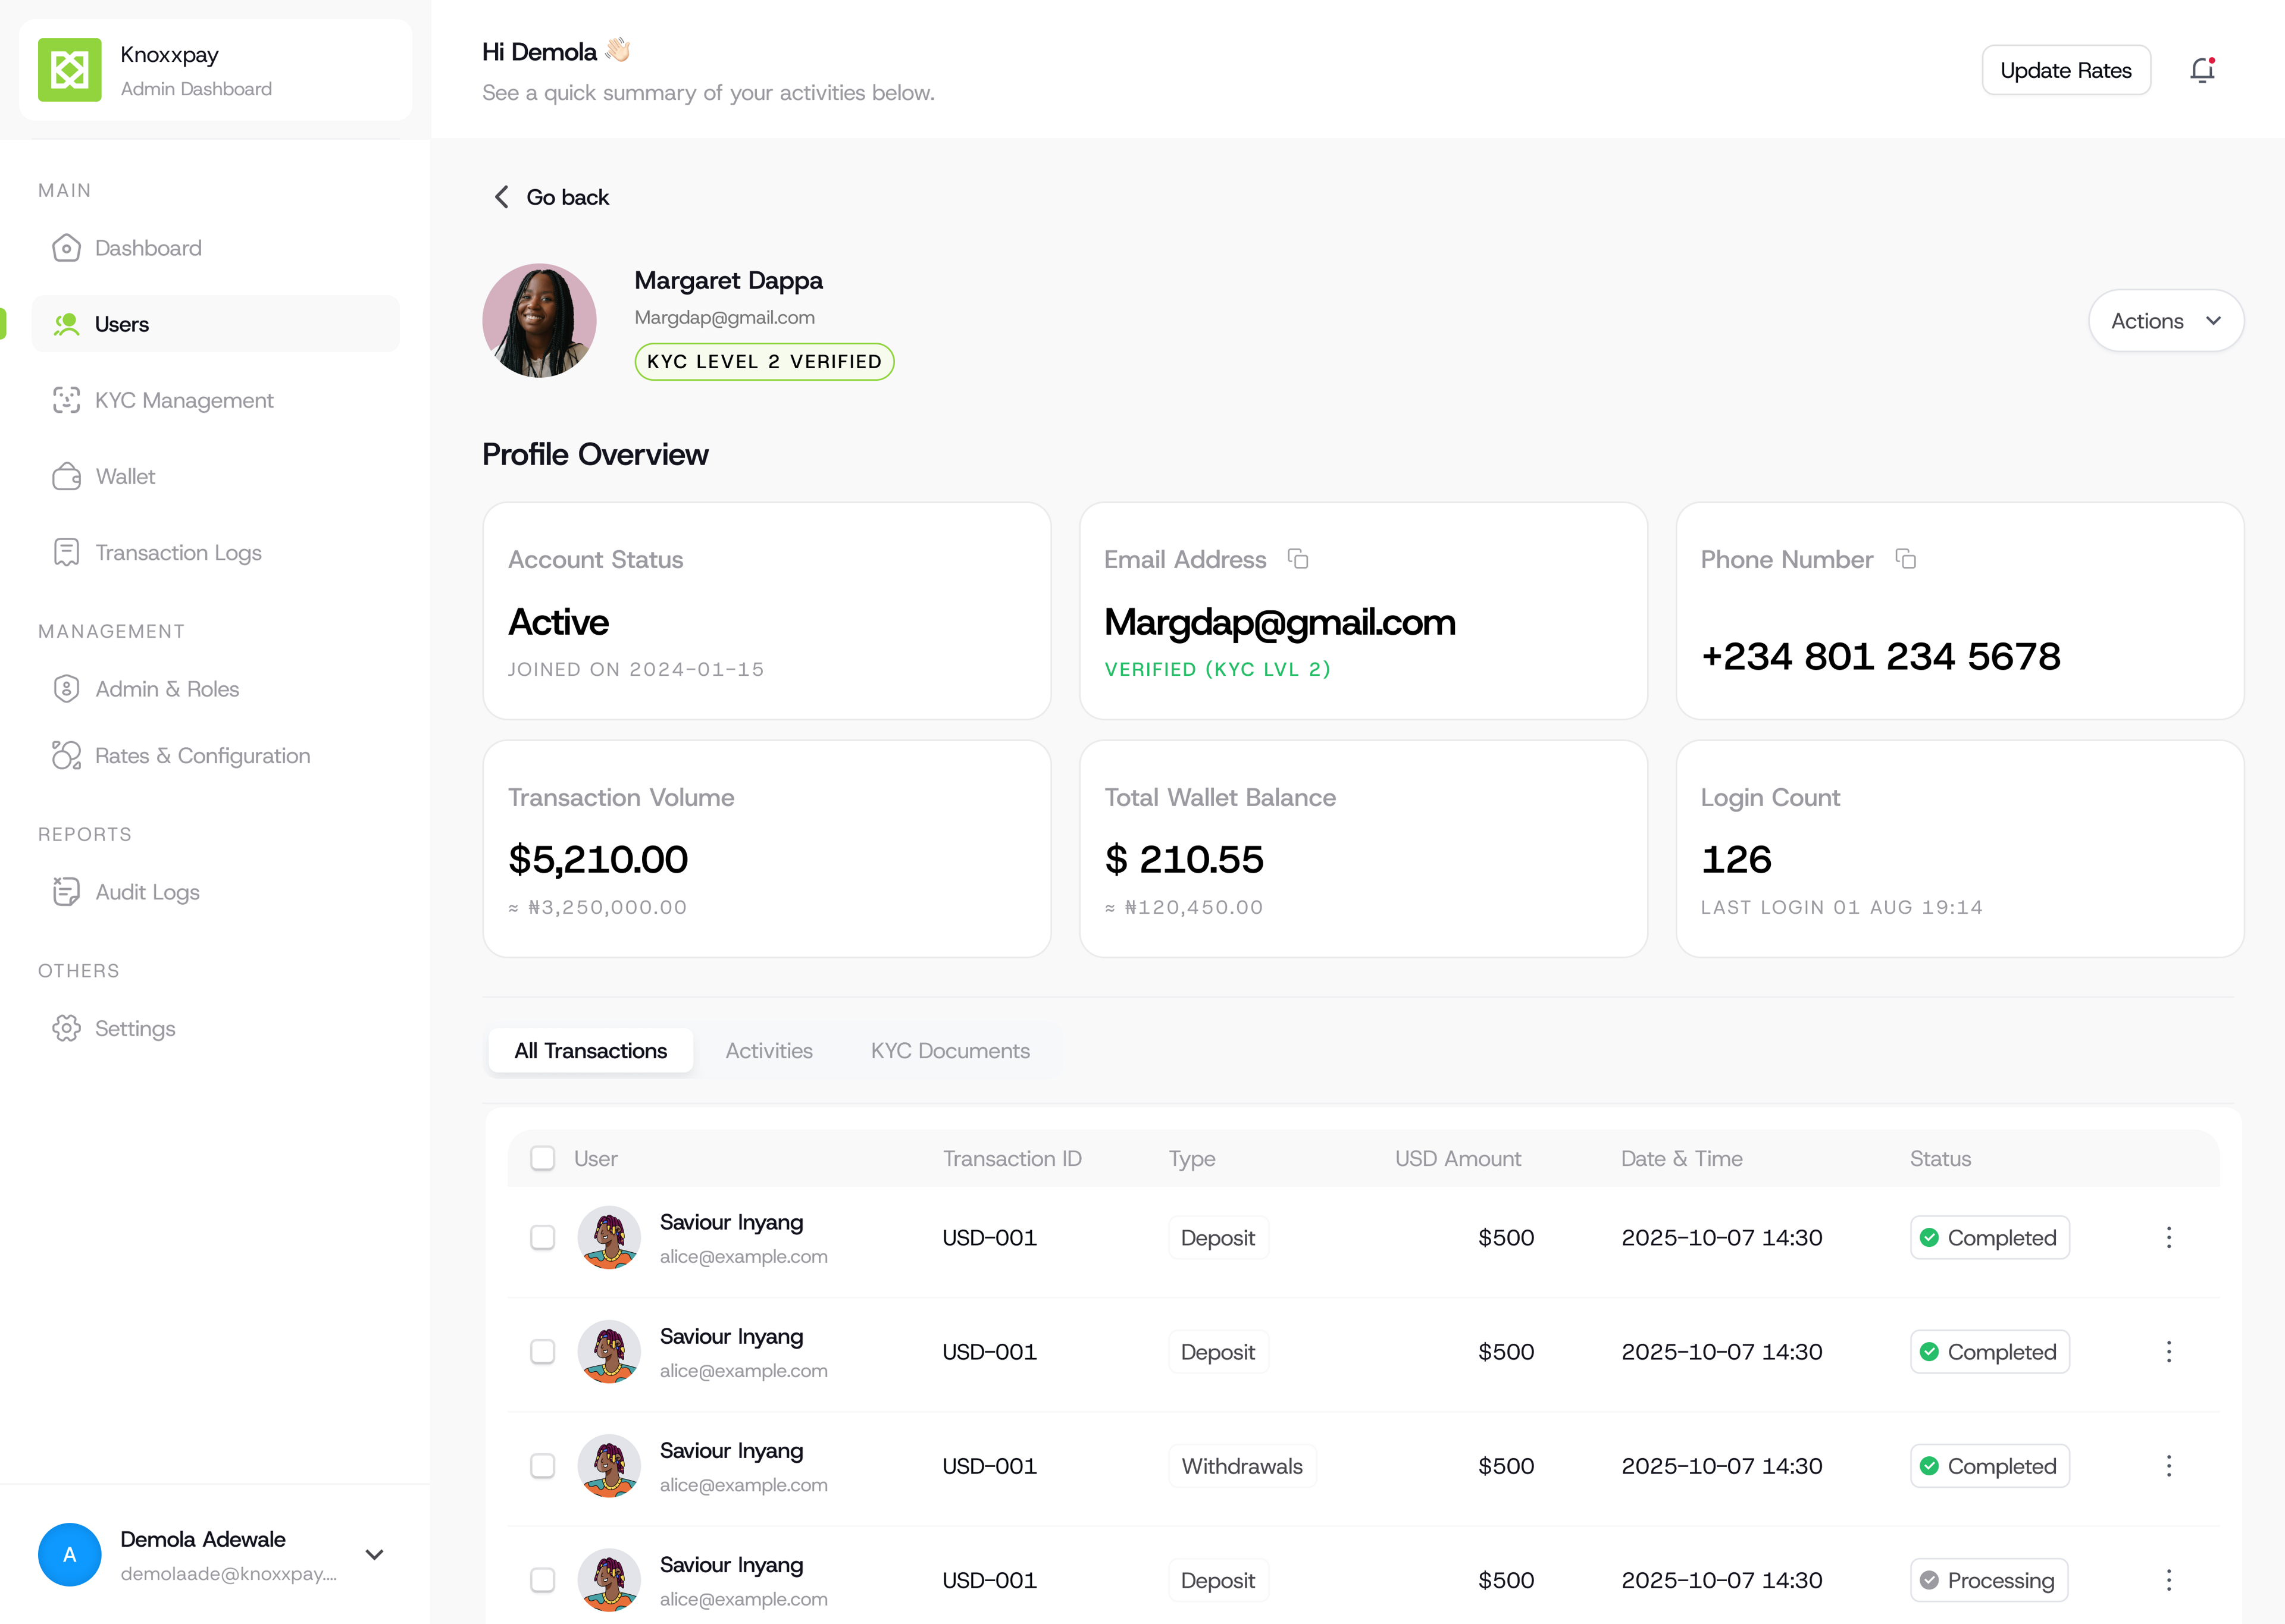
Task: Click the Dashboard sidebar icon
Action: (x=66, y=248)
